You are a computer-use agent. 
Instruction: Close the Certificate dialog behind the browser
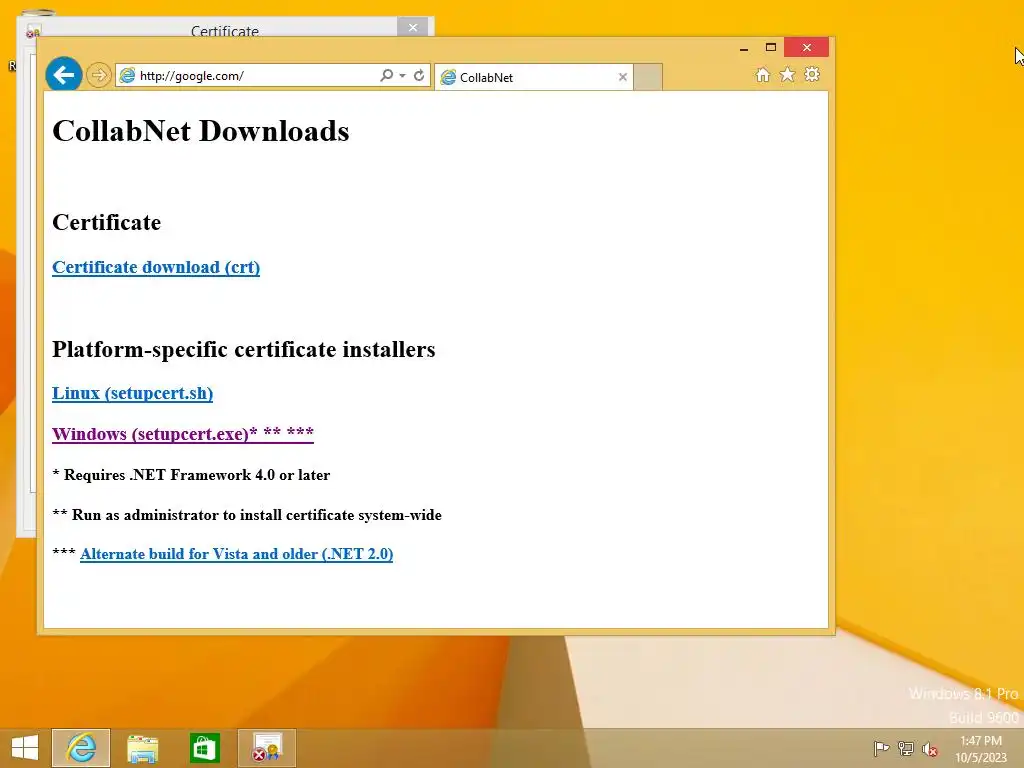[413, 27]
